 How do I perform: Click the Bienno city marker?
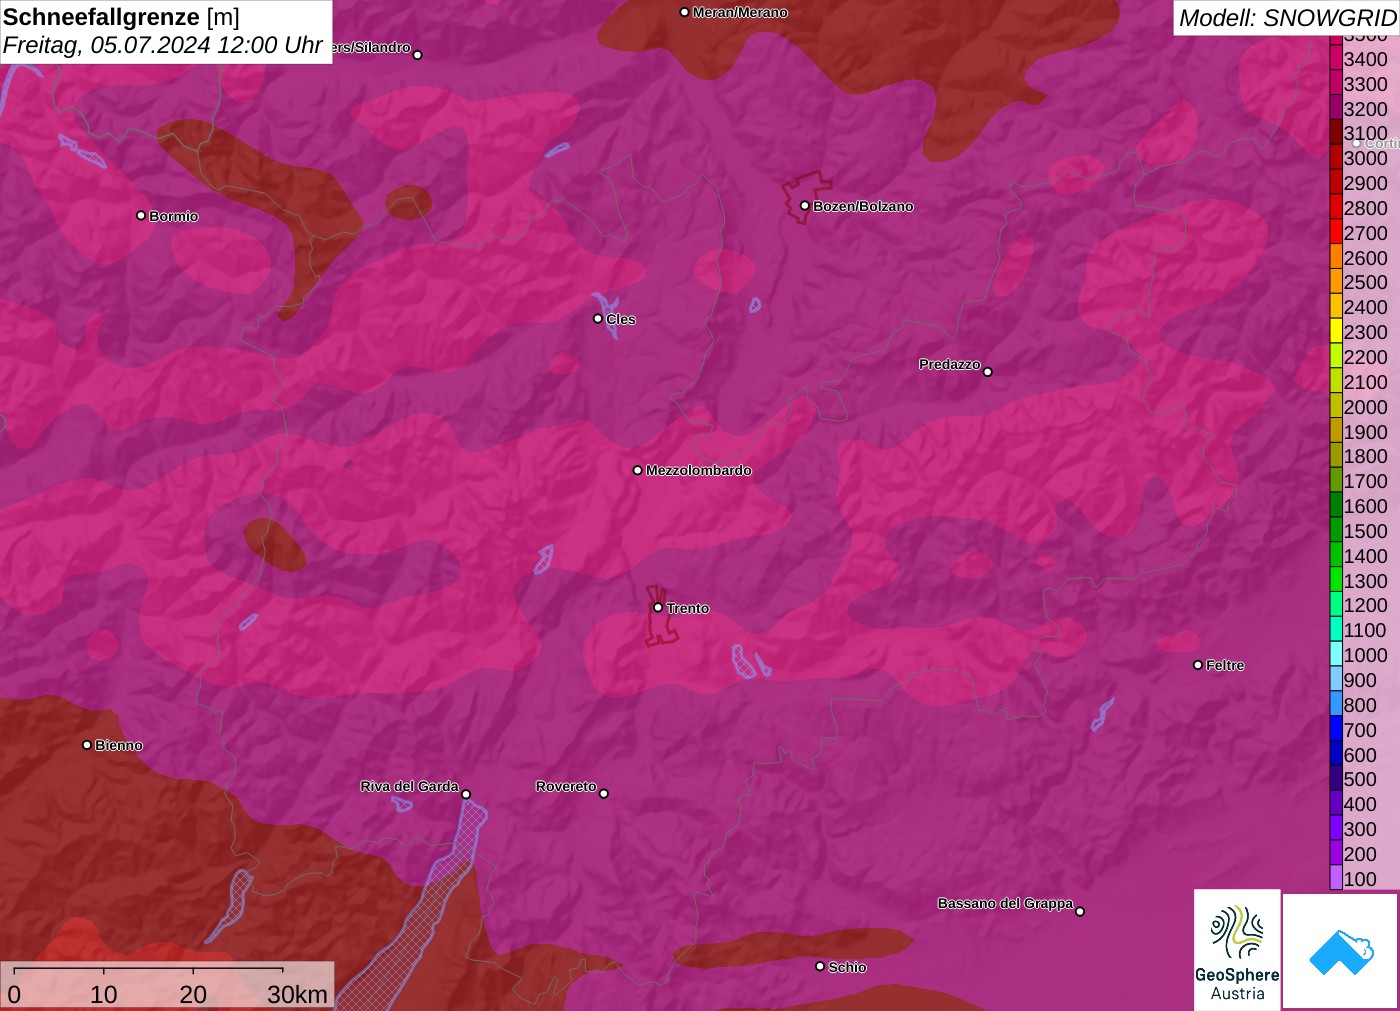(x=87, y=745)
